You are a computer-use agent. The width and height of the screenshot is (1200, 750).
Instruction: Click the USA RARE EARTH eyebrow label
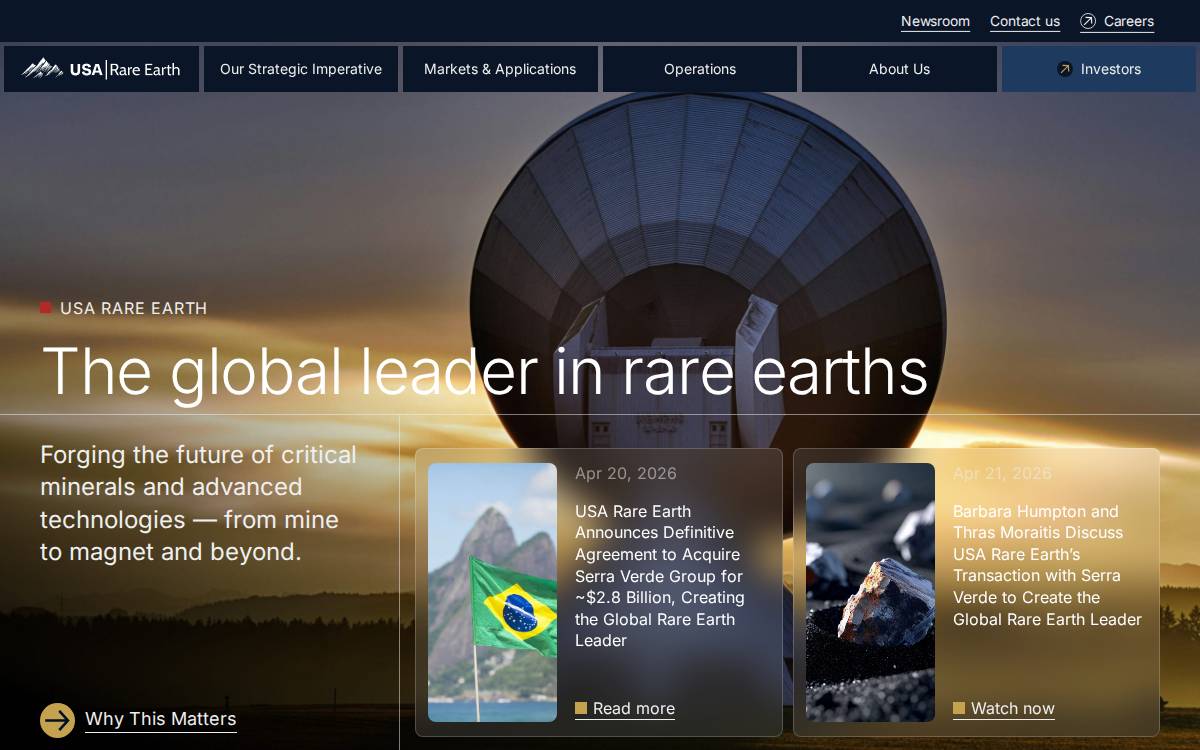pyautogui.click(x=133, y=308)
